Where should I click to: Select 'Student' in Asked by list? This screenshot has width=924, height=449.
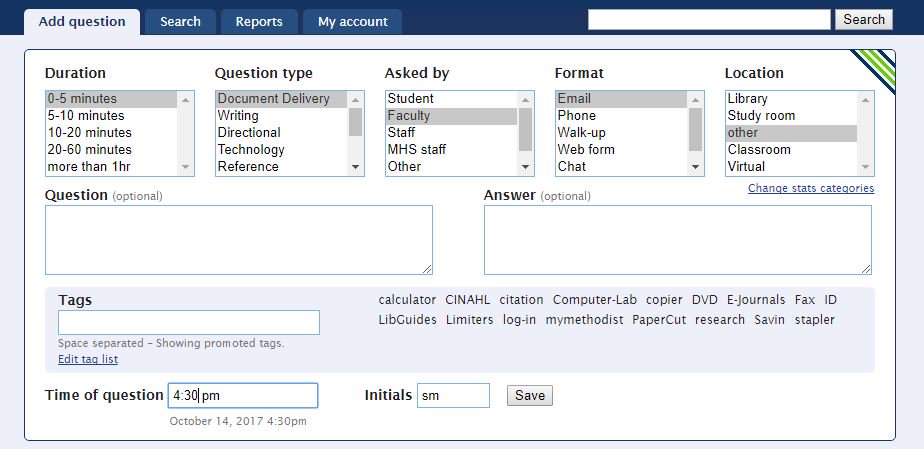[x=451, y=99]
